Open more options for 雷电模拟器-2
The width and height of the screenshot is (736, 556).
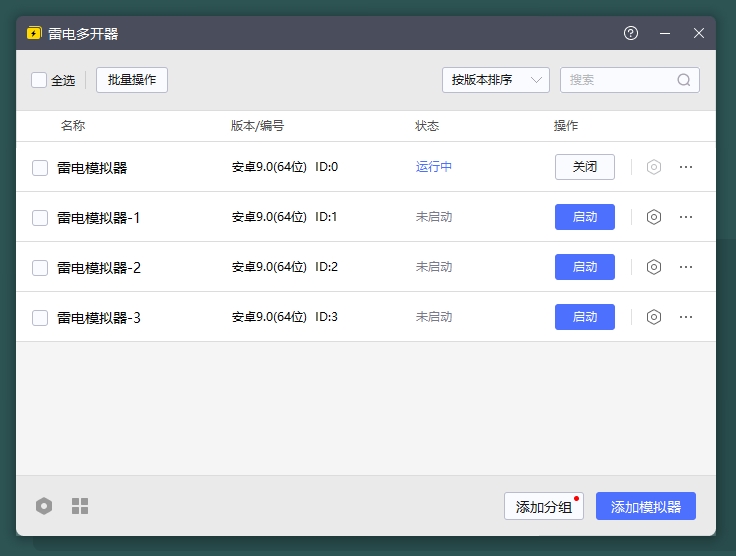click(686, 267)
